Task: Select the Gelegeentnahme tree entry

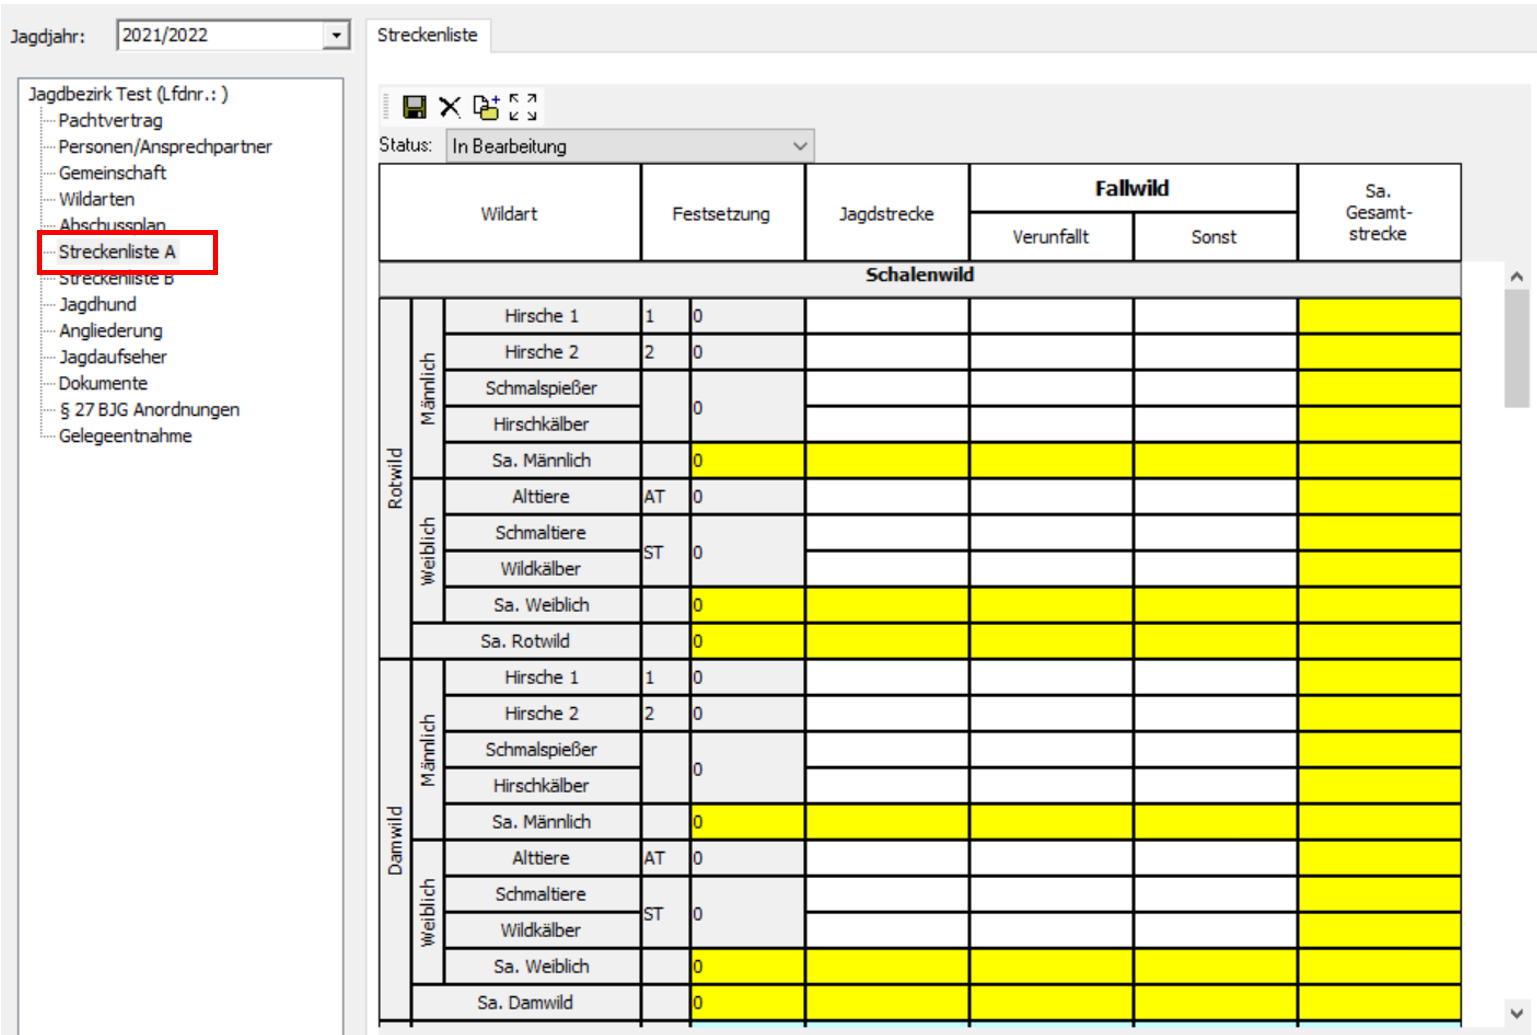Action: [x=125, y=436]
